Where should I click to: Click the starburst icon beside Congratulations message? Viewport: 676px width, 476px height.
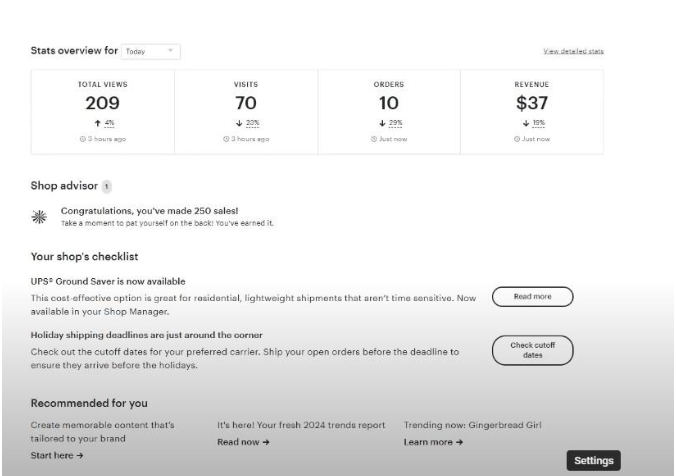coord(39,215)
